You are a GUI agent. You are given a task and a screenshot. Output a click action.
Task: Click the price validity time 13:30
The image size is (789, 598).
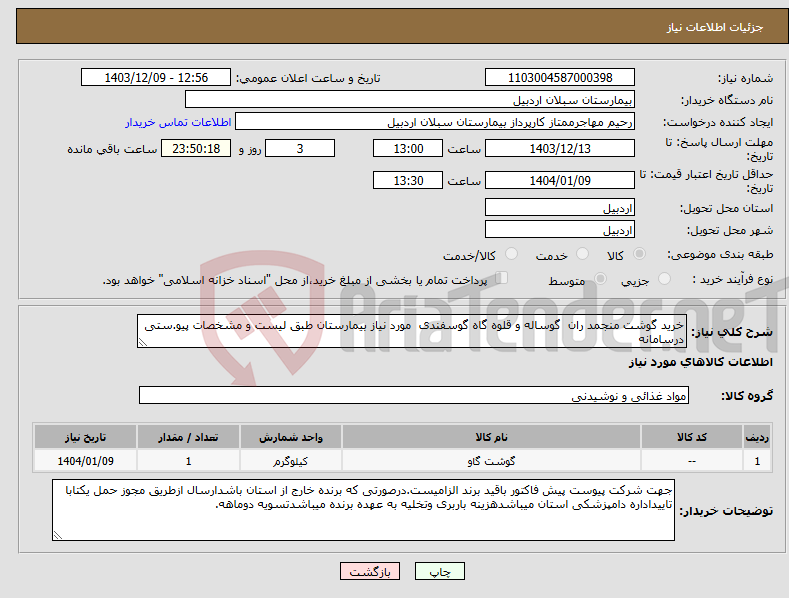click(408, 180)
